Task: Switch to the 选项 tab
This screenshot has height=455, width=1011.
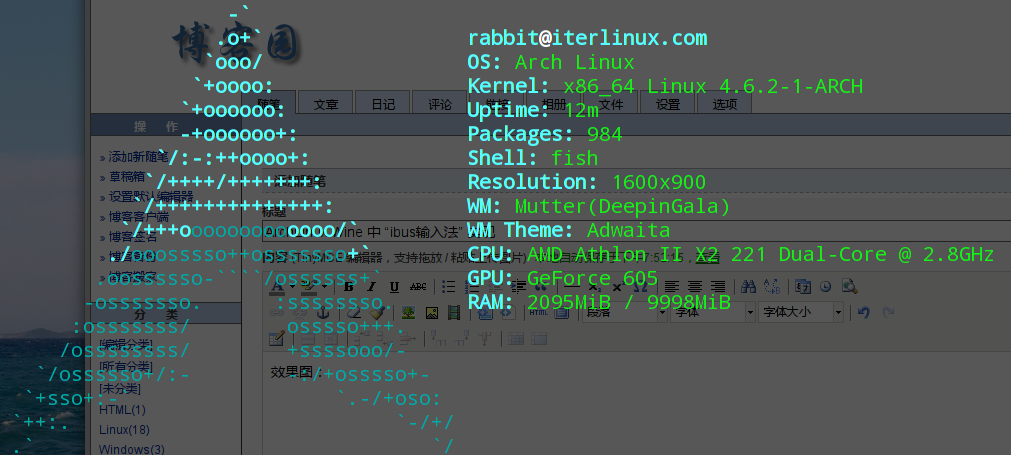Action: coord(725,103)
